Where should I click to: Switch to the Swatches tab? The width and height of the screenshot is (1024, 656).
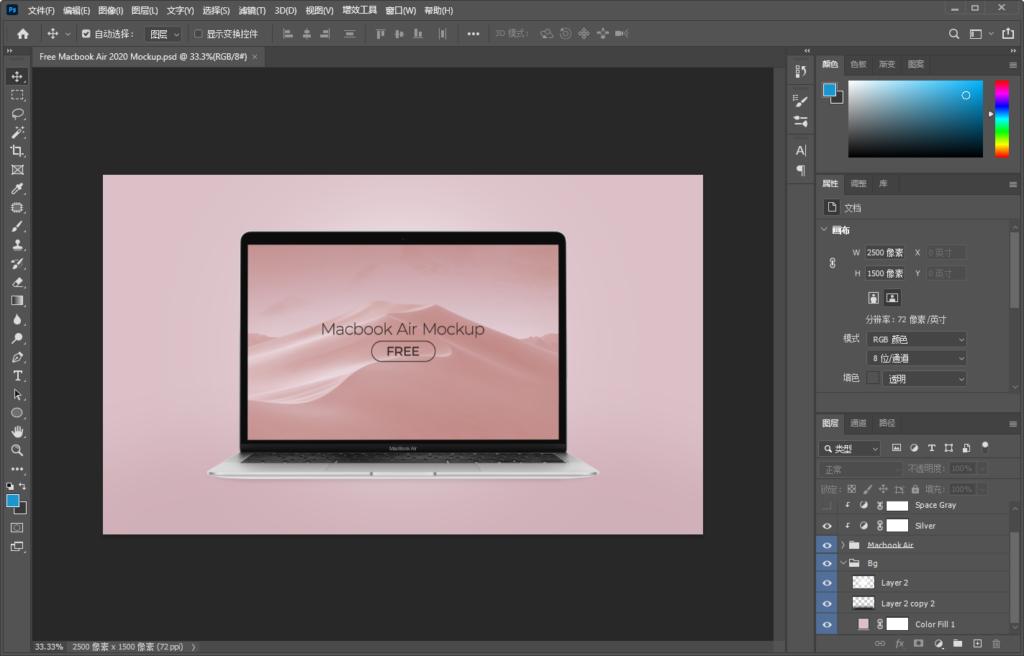tap(858, 64)
